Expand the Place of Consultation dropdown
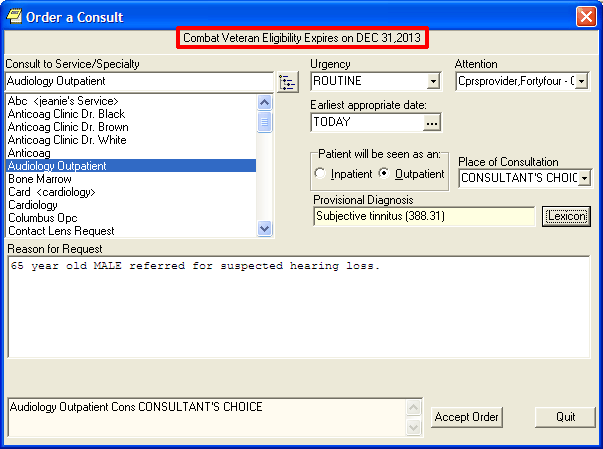603x449 pixels. (x=585, y=178)
